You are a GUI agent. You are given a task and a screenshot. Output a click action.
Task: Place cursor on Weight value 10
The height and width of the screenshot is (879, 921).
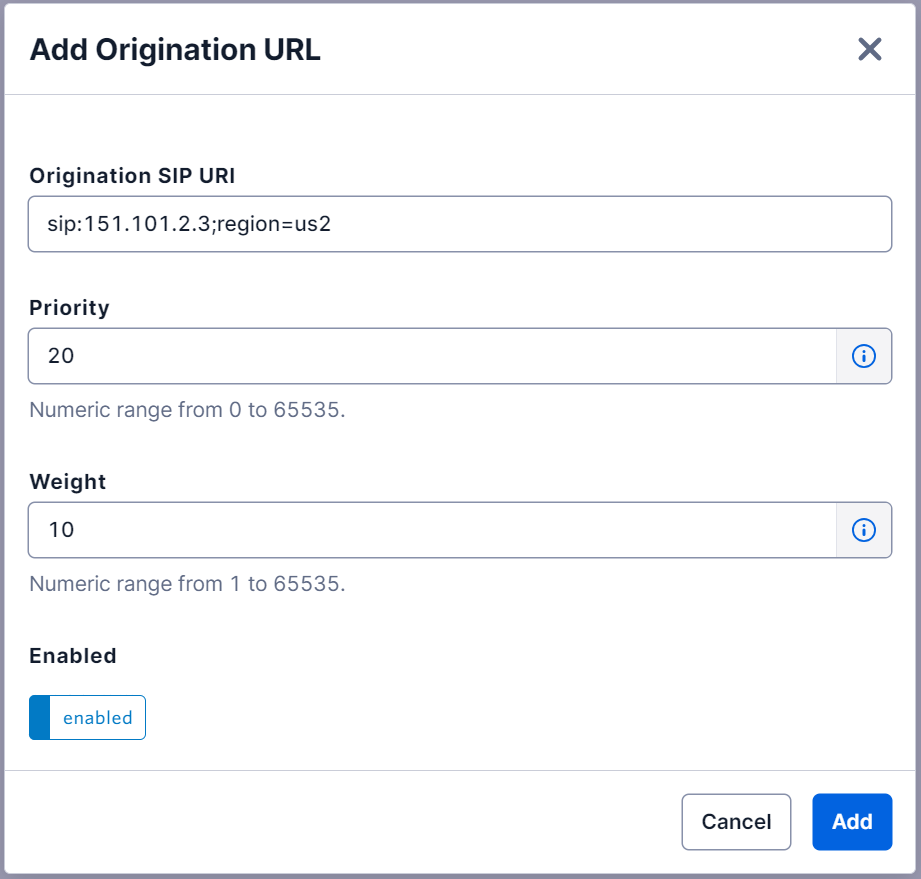[61, 530]
